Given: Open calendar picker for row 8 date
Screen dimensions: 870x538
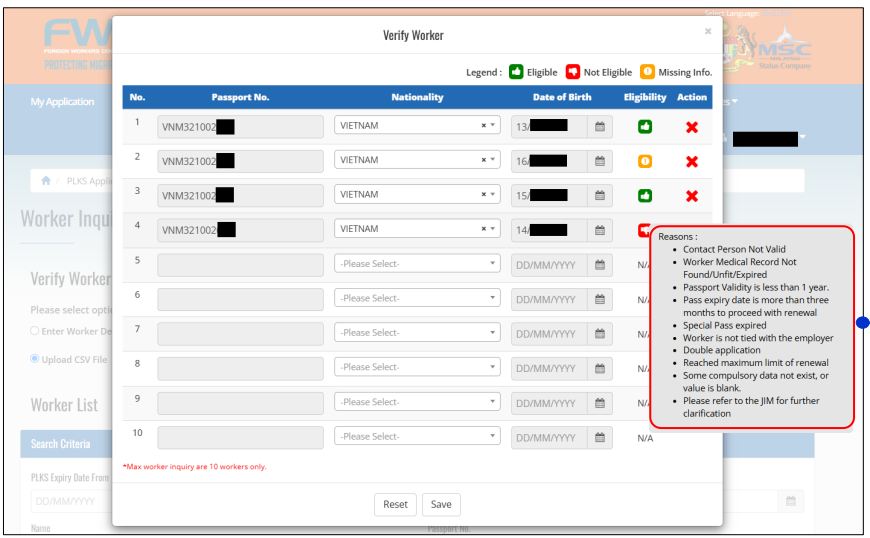Looking at the screenshot, I should point(600,368).
